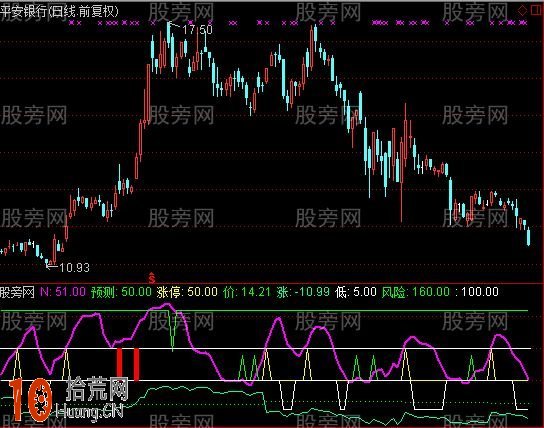Click the red S marker below the chart
Image resolution: width=544 pixels, height=428 pixels.
click(152, 278)
